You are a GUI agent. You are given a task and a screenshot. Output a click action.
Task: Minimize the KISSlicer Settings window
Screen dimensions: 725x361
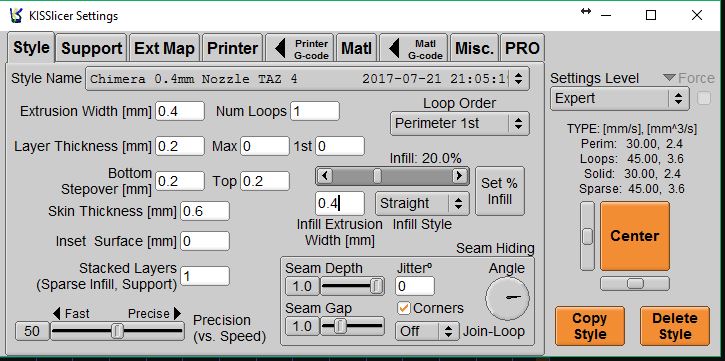coord(606,15)
